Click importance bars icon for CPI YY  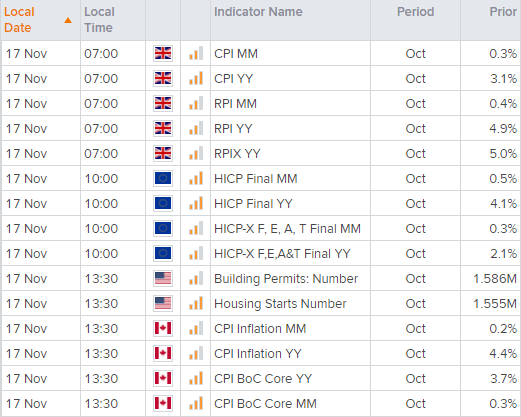coord(196,78)
